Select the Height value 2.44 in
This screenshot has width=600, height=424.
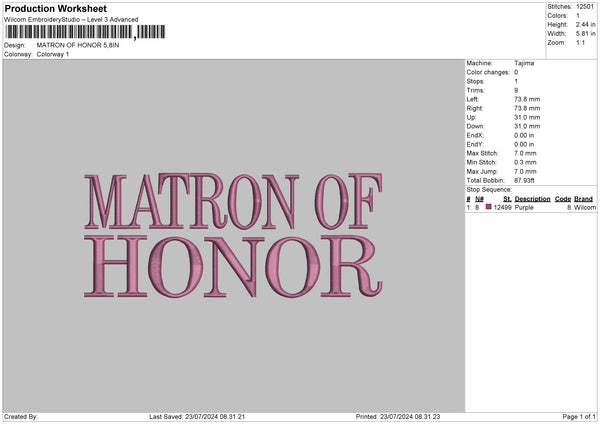coord(585,24)
